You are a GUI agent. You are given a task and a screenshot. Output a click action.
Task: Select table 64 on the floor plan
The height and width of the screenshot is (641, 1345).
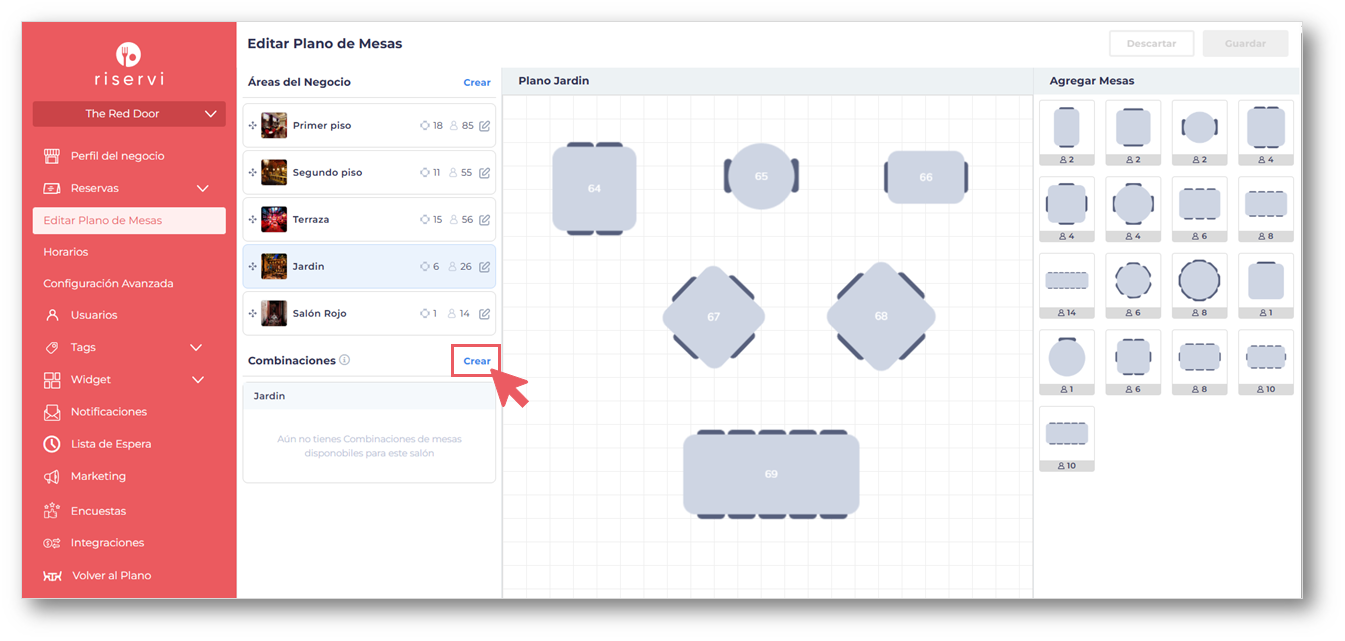click(x=594, y=188)
